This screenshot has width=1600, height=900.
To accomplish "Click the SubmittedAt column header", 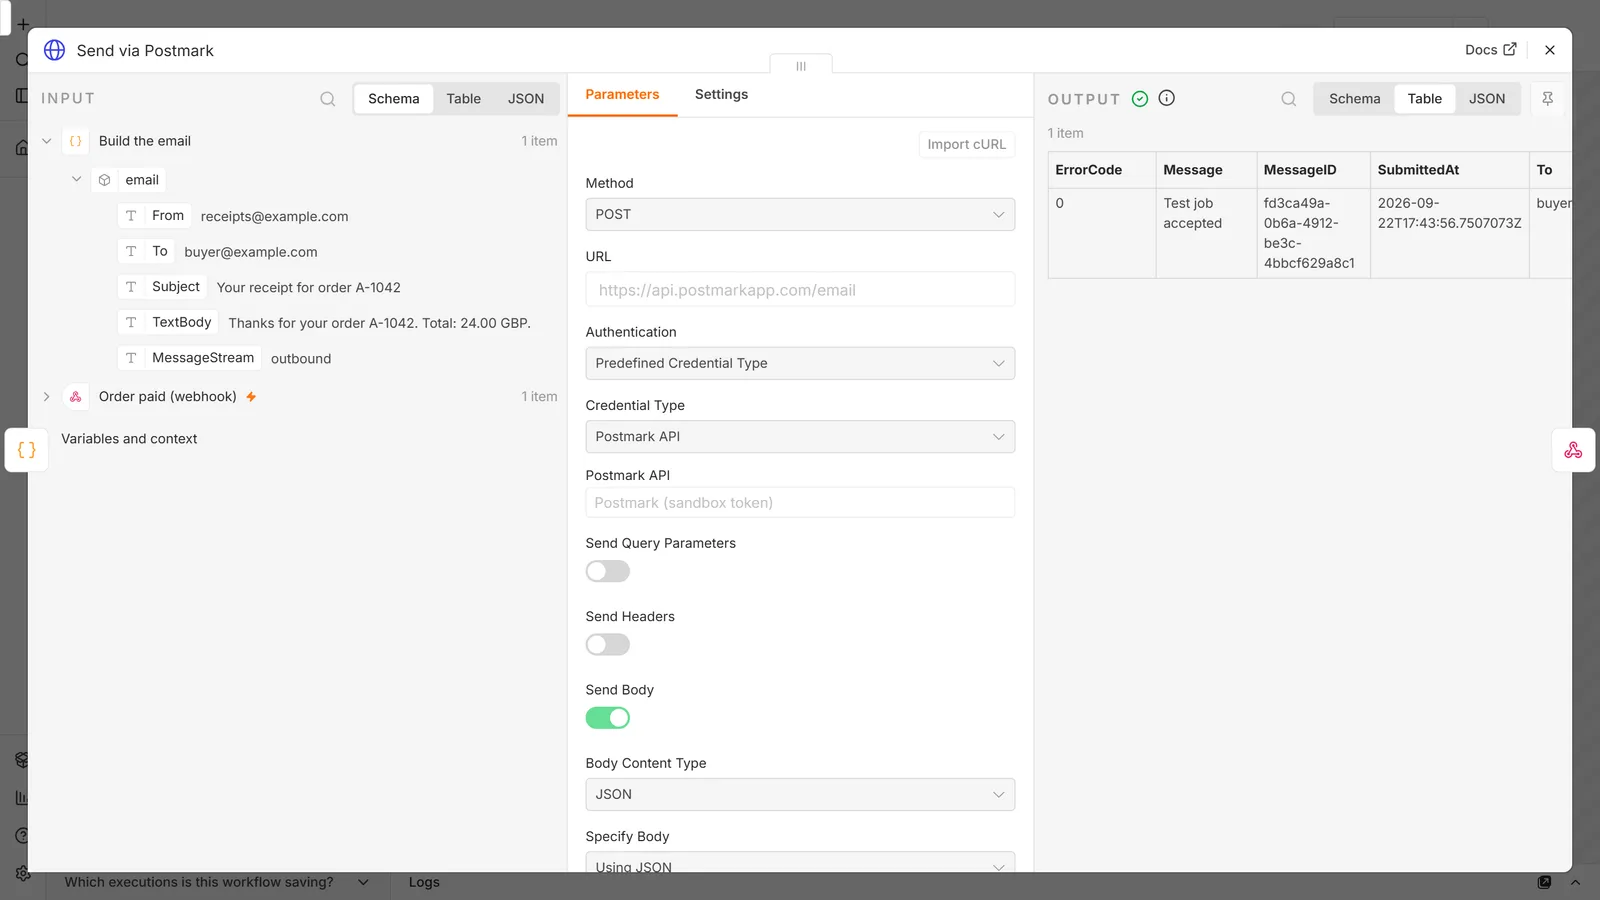I will [x=1449, y=170].
